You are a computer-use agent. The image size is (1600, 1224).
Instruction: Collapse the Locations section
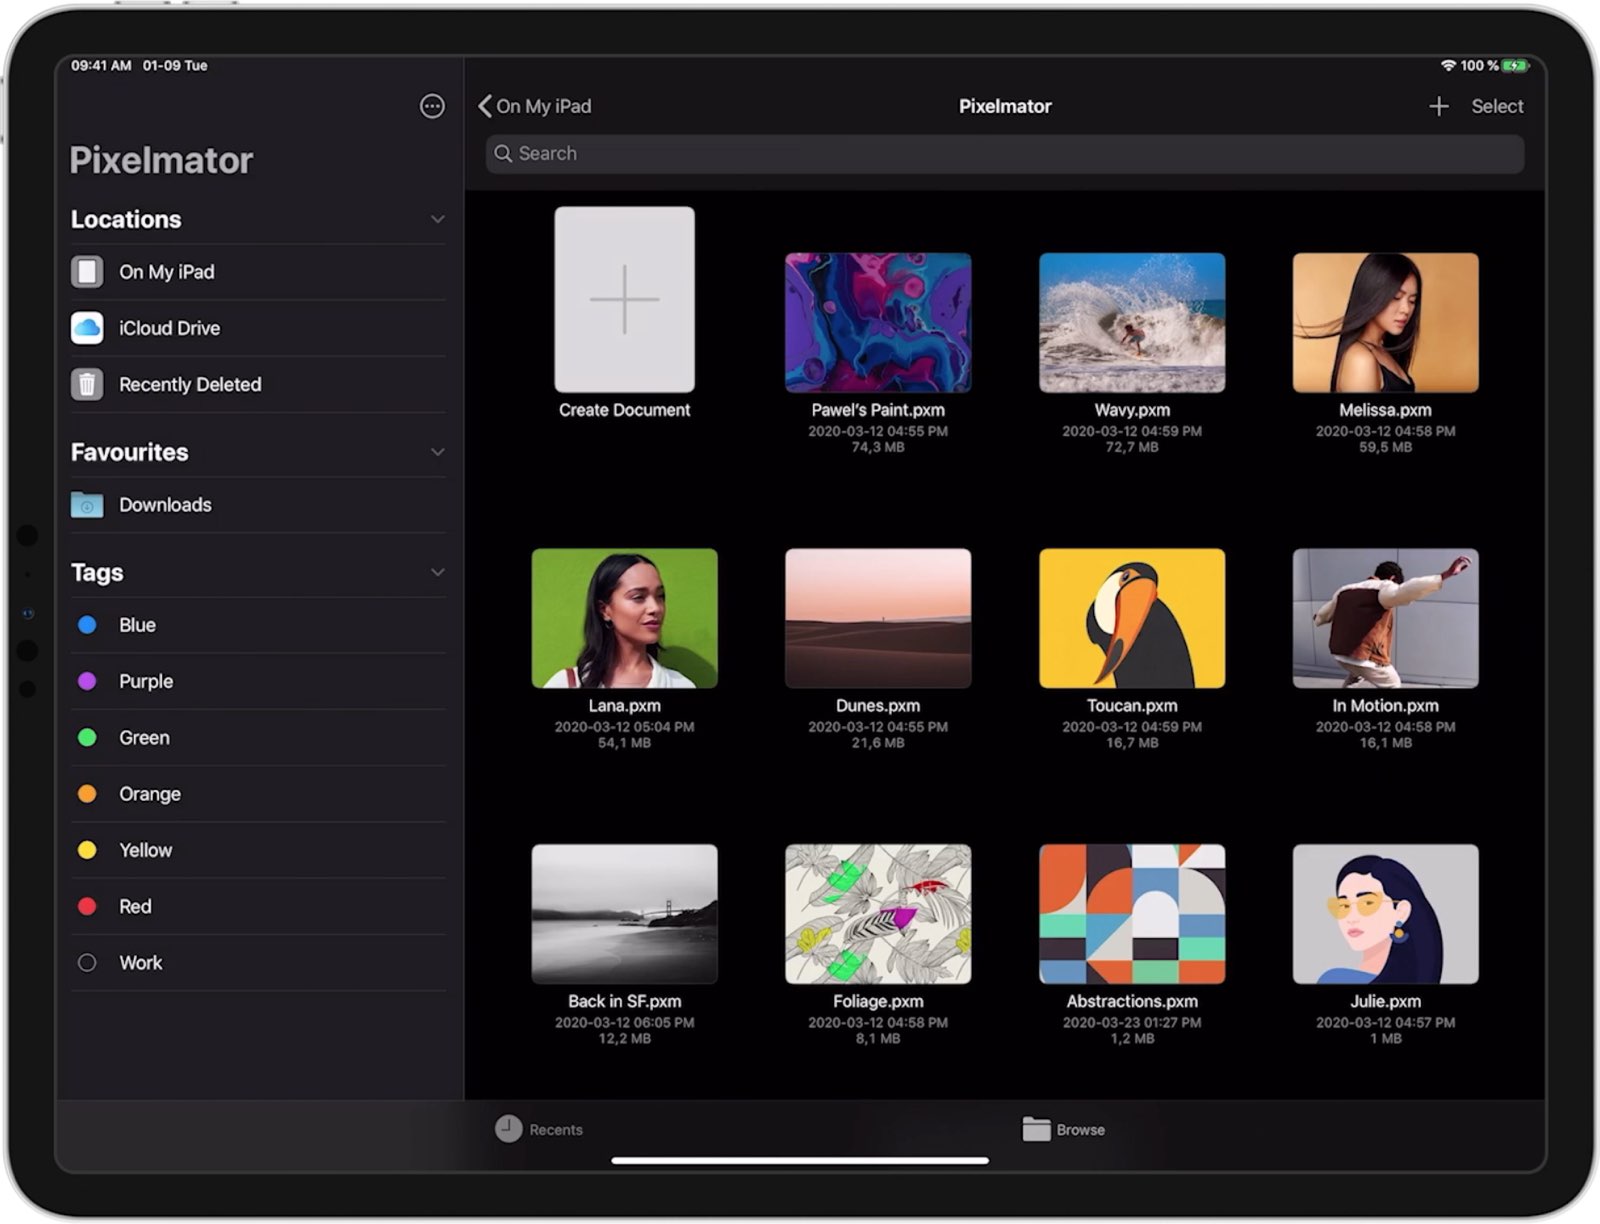click(437, 219)
